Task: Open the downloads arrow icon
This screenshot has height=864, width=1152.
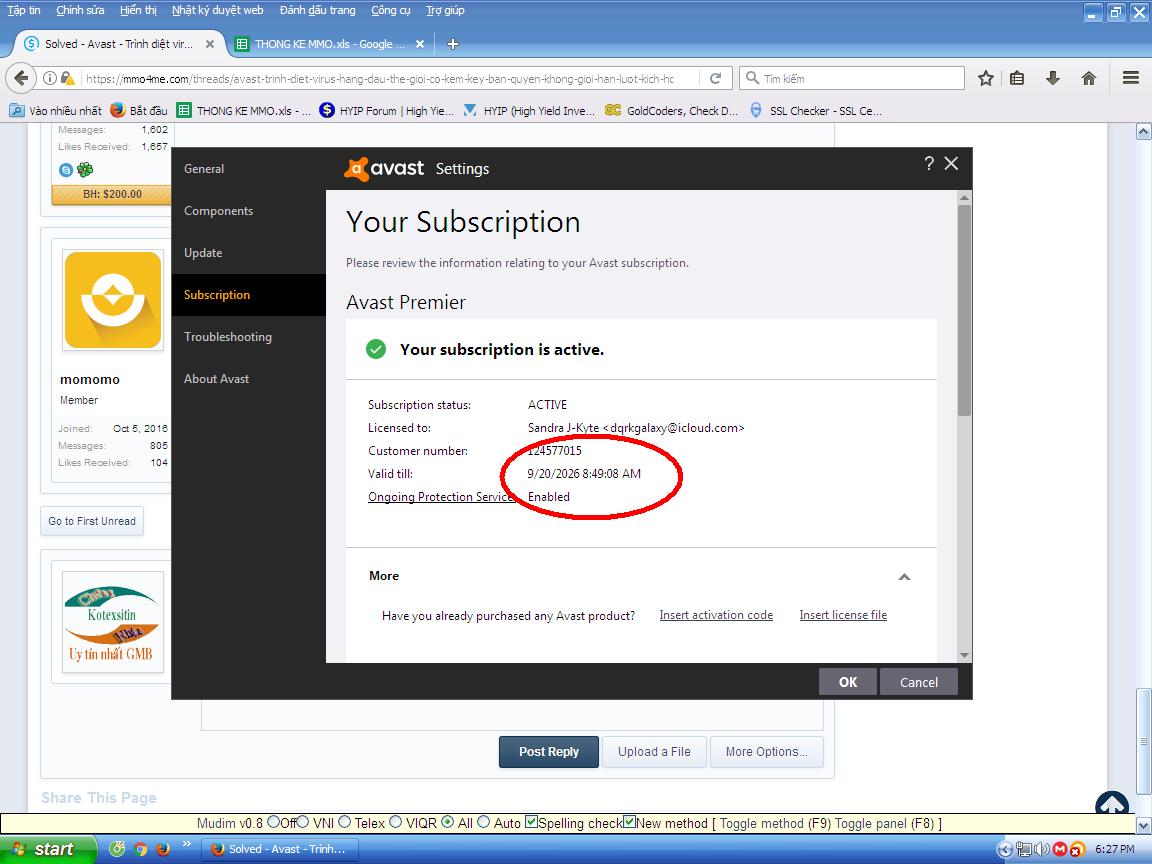Action: [x=1053, y=78]
